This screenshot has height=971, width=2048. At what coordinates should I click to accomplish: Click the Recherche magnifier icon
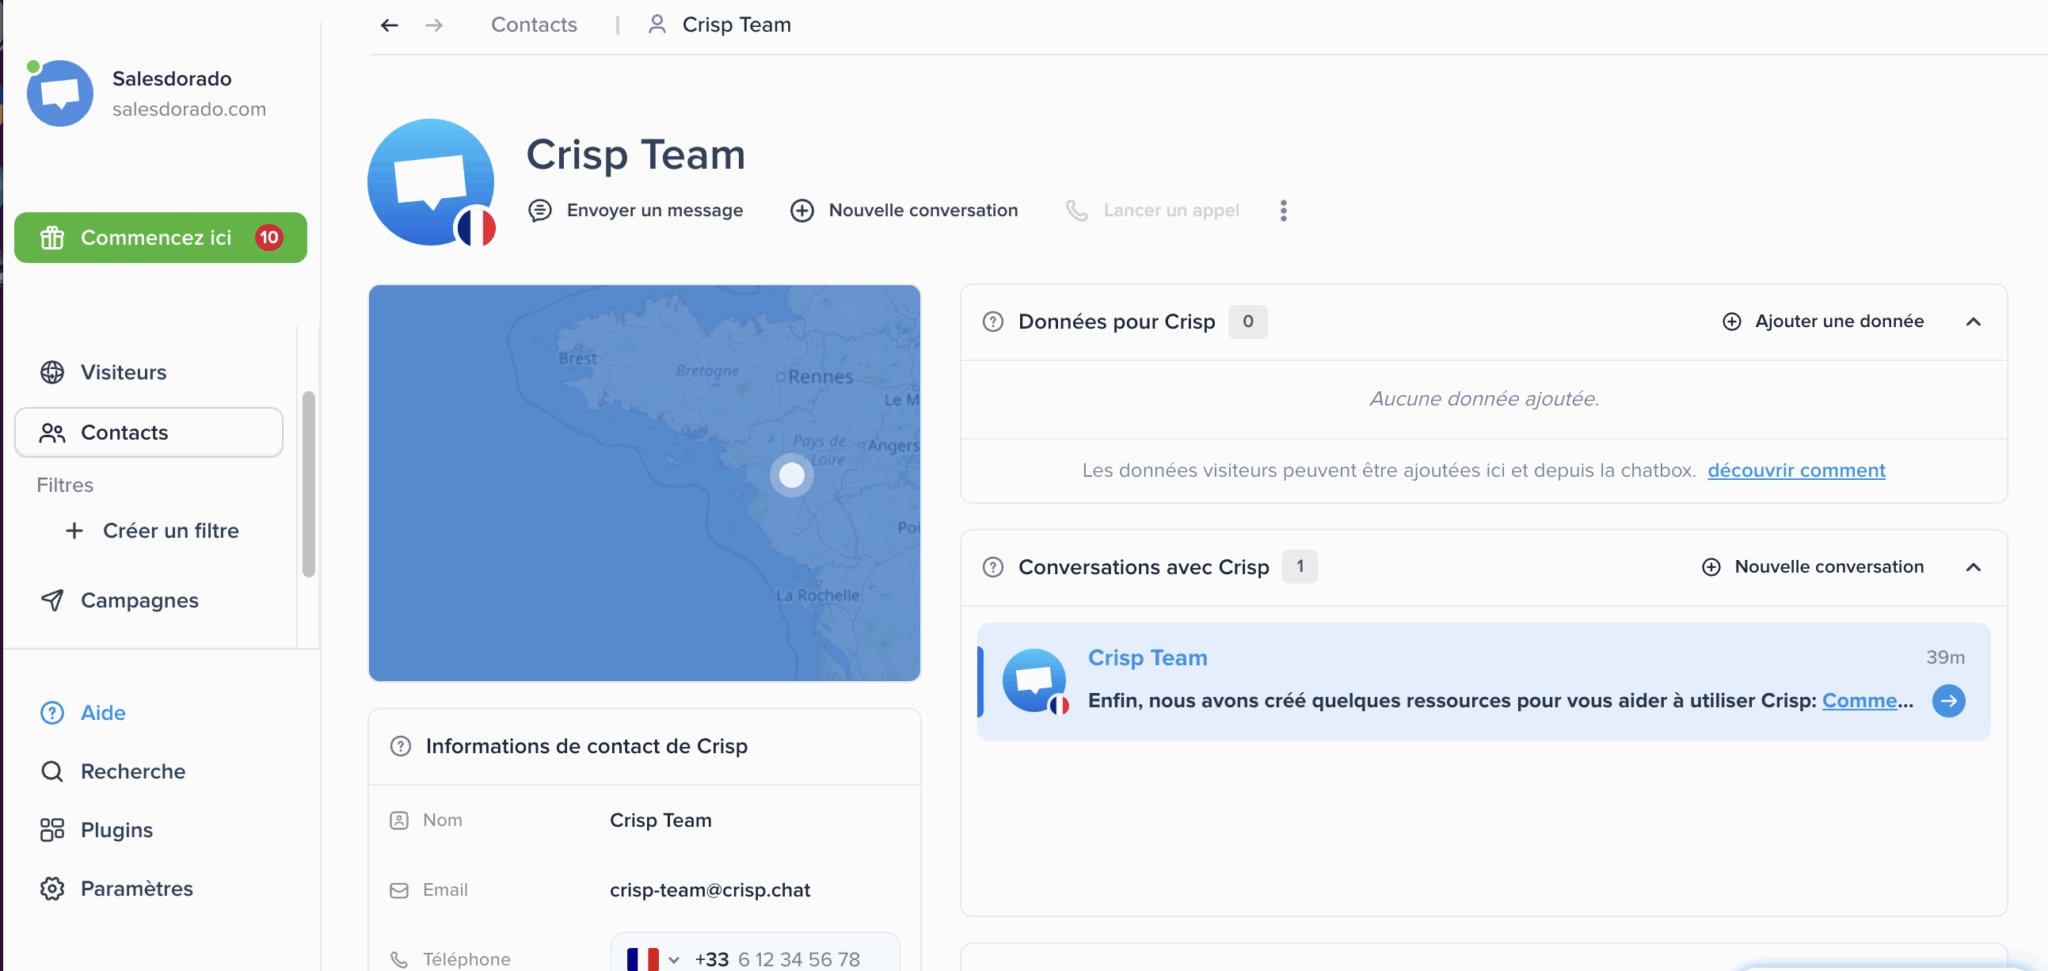click(52, 771)
